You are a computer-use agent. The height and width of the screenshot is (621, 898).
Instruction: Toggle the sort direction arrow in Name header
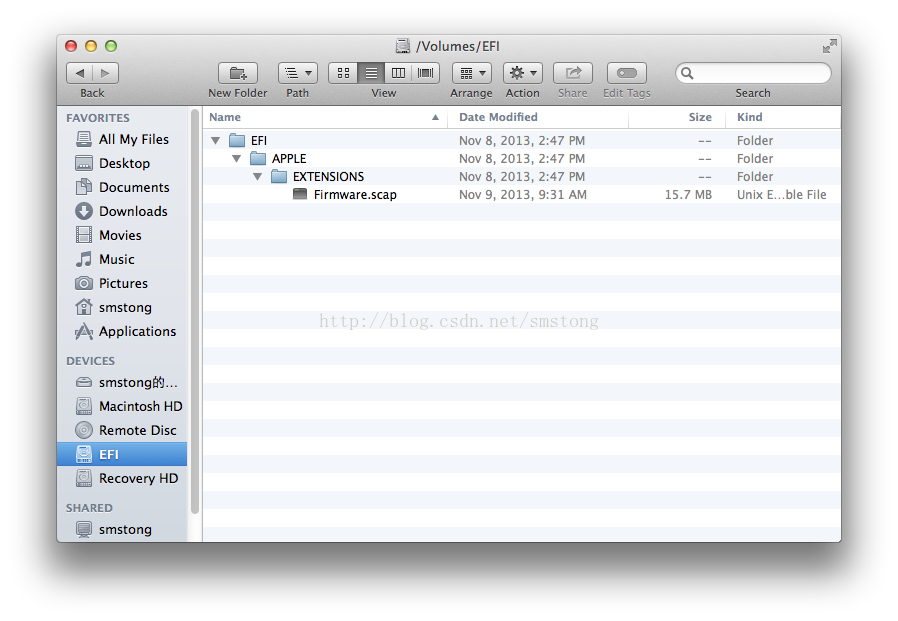click(435, 117)
